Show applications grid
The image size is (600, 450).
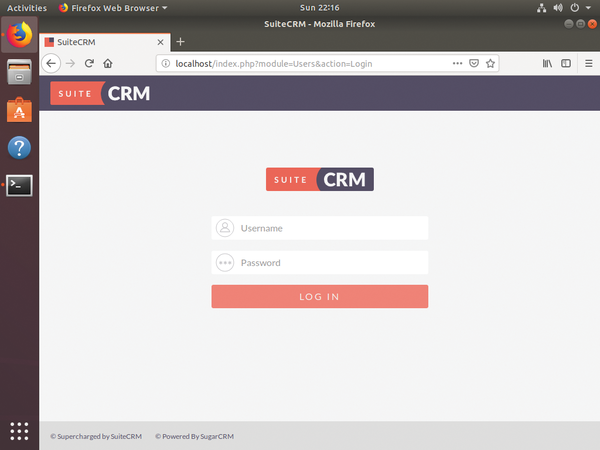click(19, 431)
